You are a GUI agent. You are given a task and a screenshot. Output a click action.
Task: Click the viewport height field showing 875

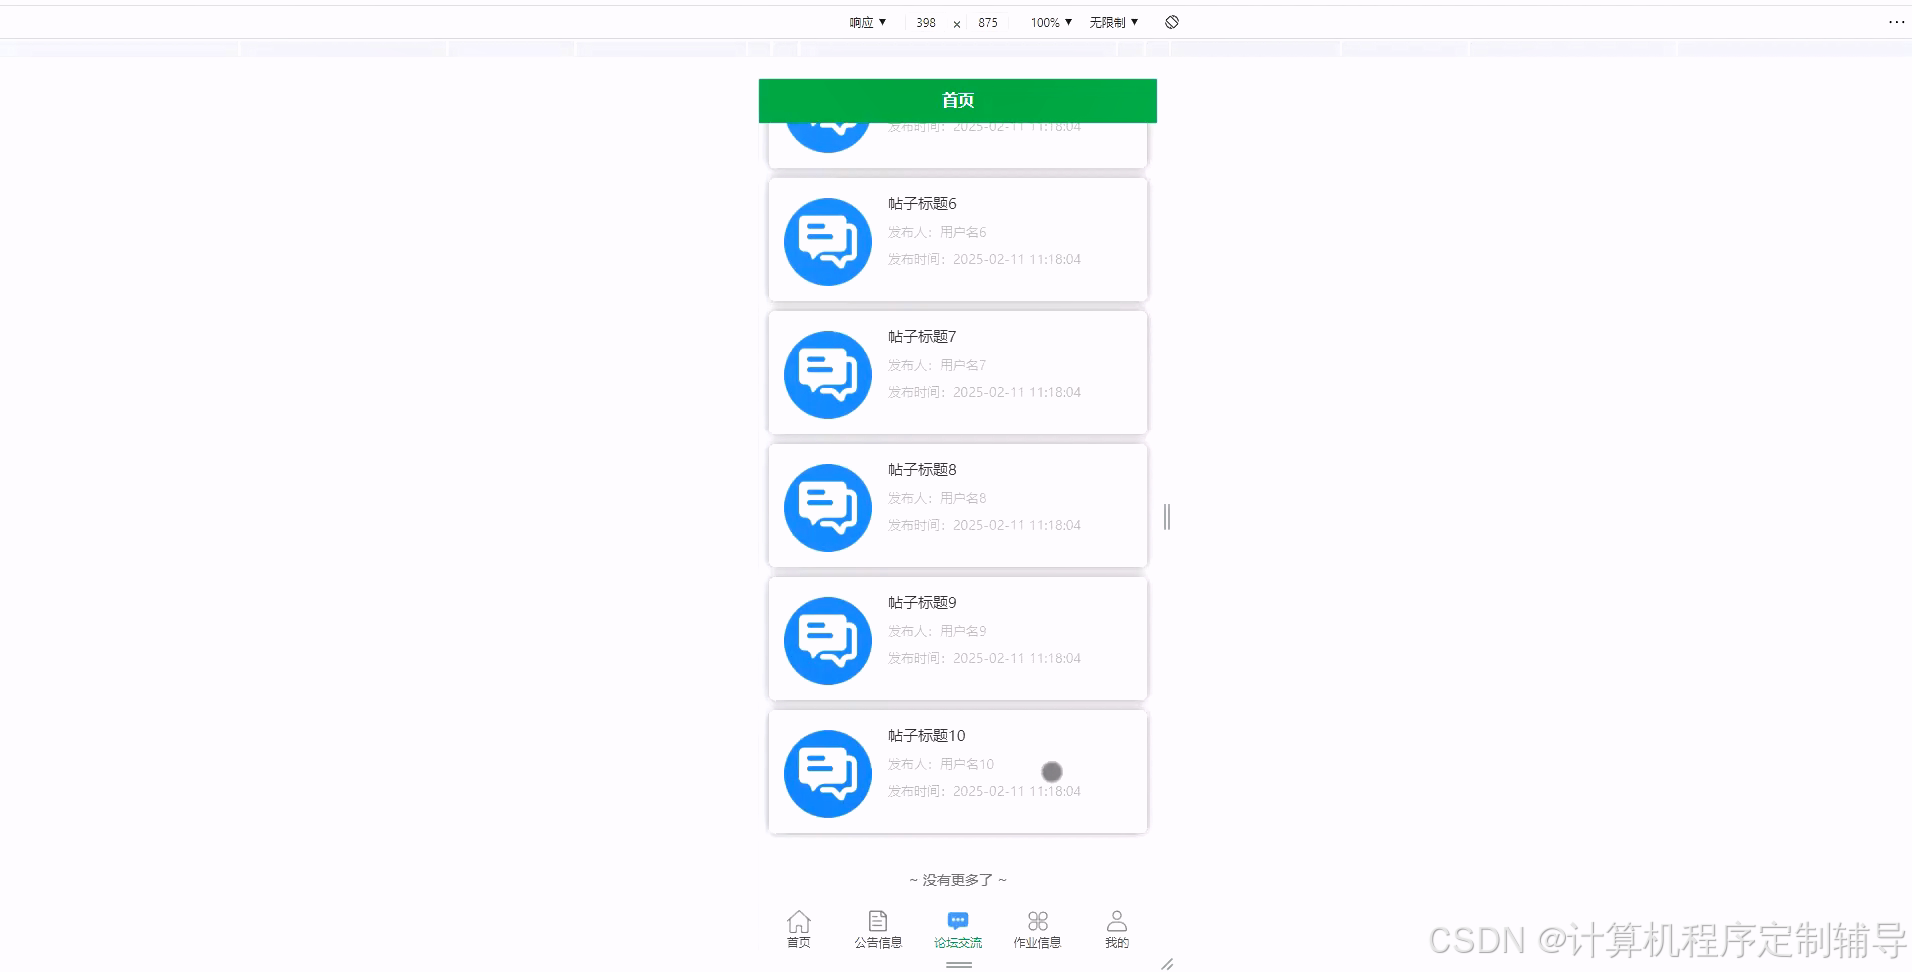click(988, 22)
